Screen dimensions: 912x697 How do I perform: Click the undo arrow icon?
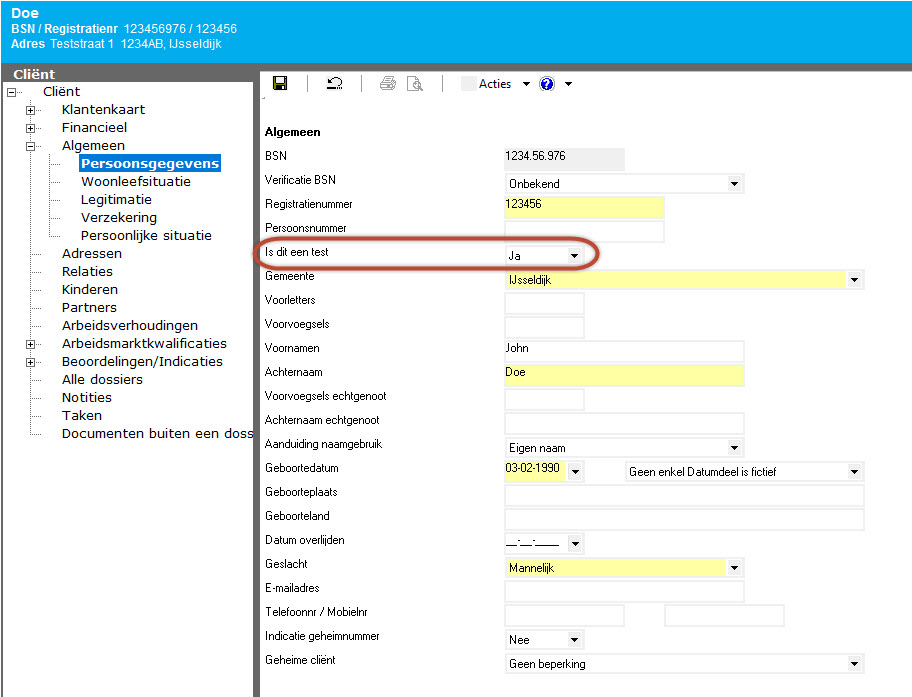pos(335,84)
